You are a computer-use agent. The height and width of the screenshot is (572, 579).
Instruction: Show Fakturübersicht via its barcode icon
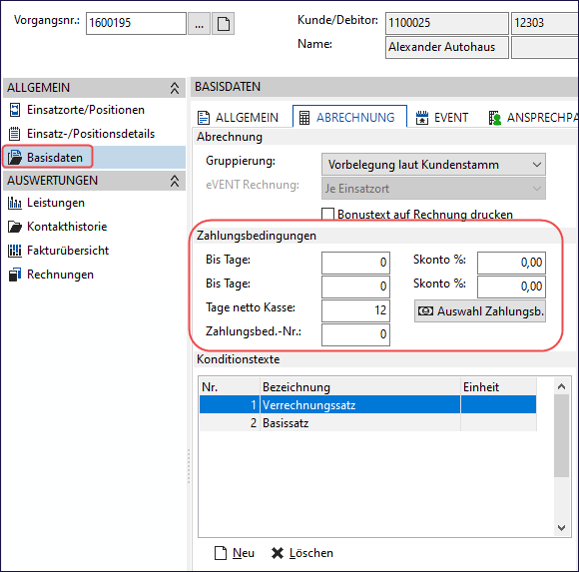[14, 251]
